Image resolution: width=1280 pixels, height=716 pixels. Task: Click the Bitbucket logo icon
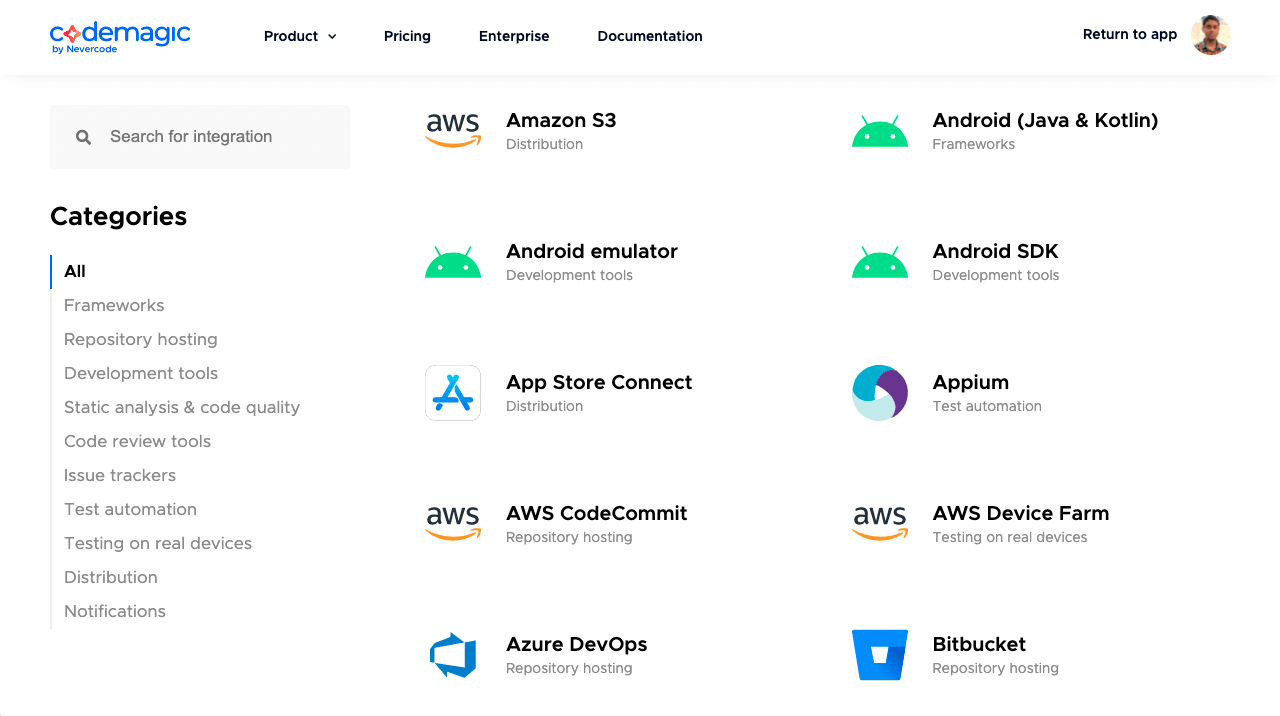click(x=880, y=655)
